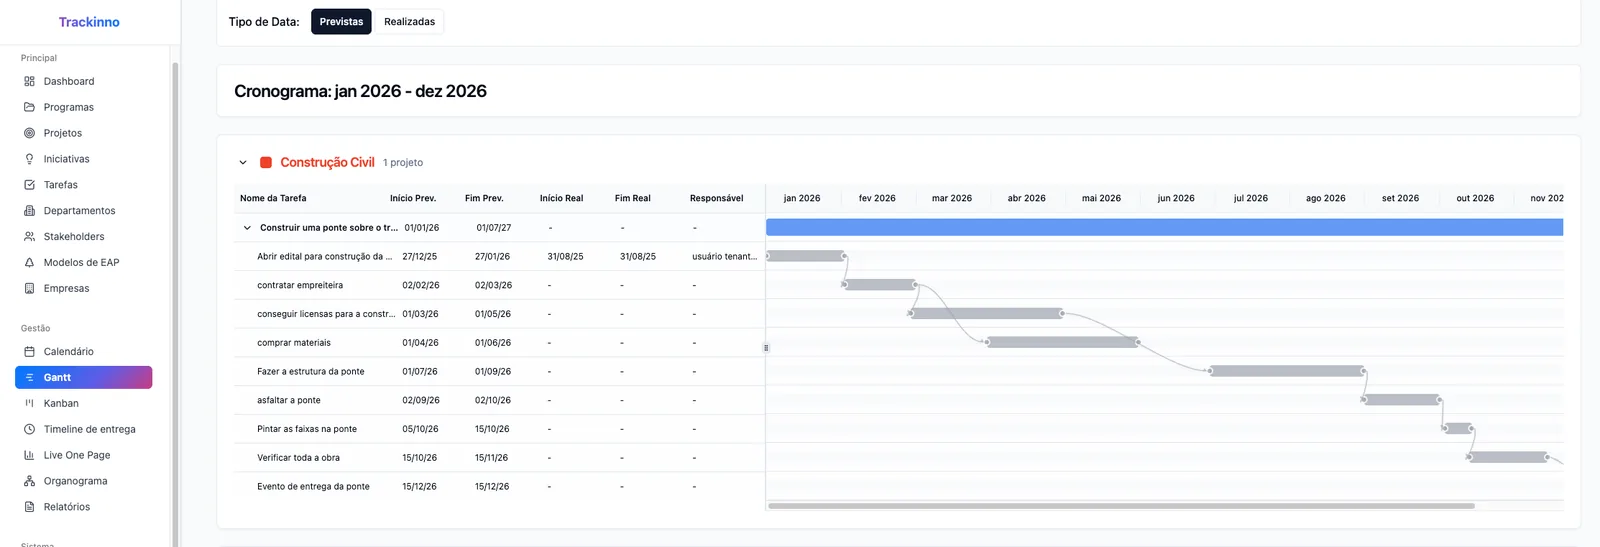Click the Programas folder icon
1600x547 pixels.
(x=29, y=107)
